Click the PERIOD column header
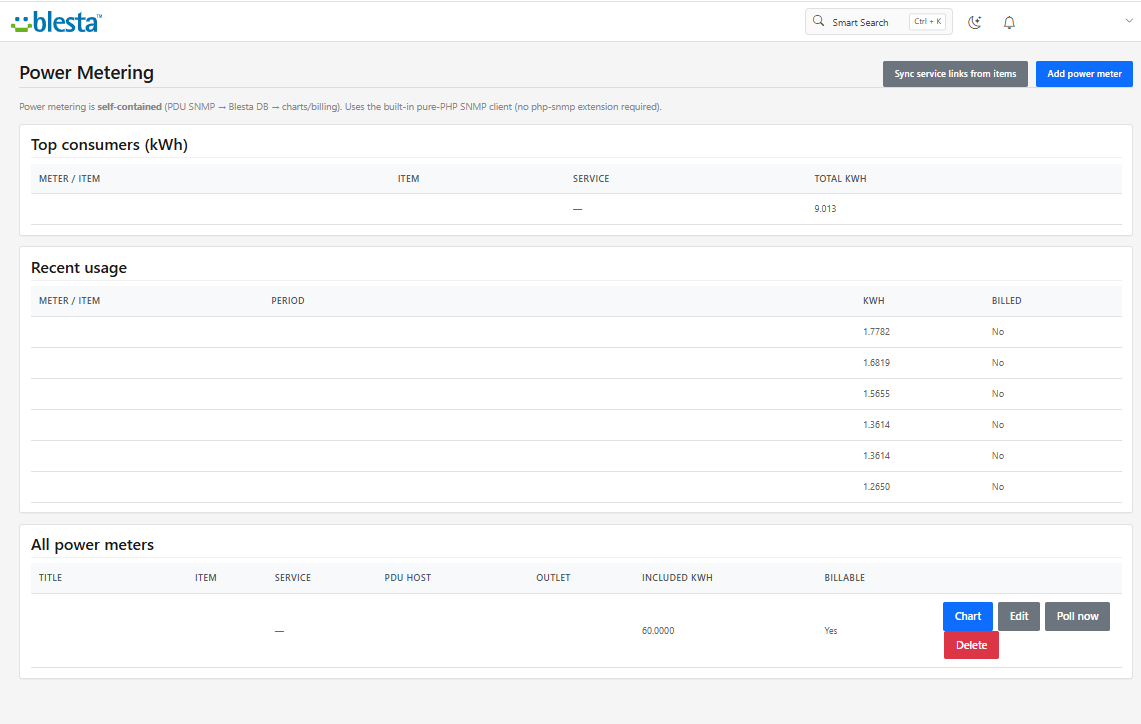The width and height of the screenshot is (1141, 724). pos(287,301)
